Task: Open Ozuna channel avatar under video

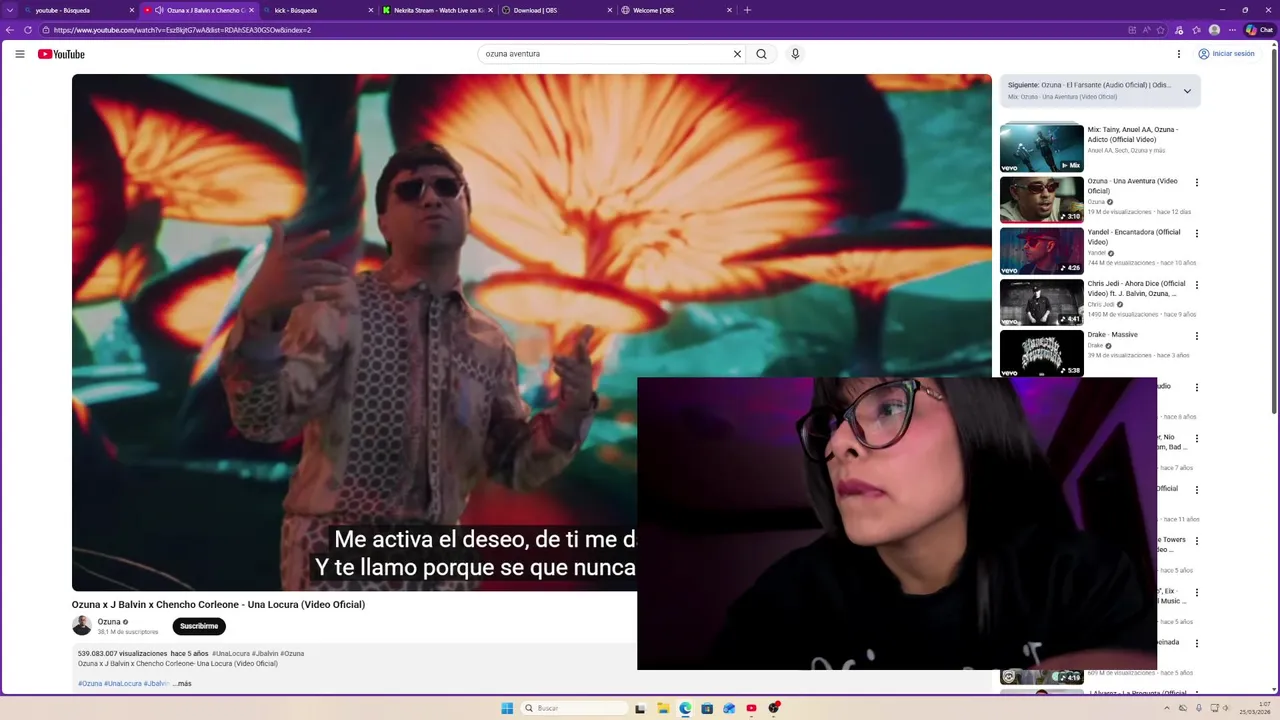Action: tap(82, 626)
